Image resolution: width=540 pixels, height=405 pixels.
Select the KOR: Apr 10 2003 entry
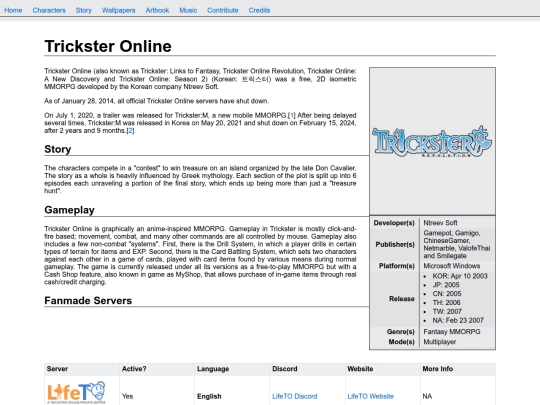point(460,276)
